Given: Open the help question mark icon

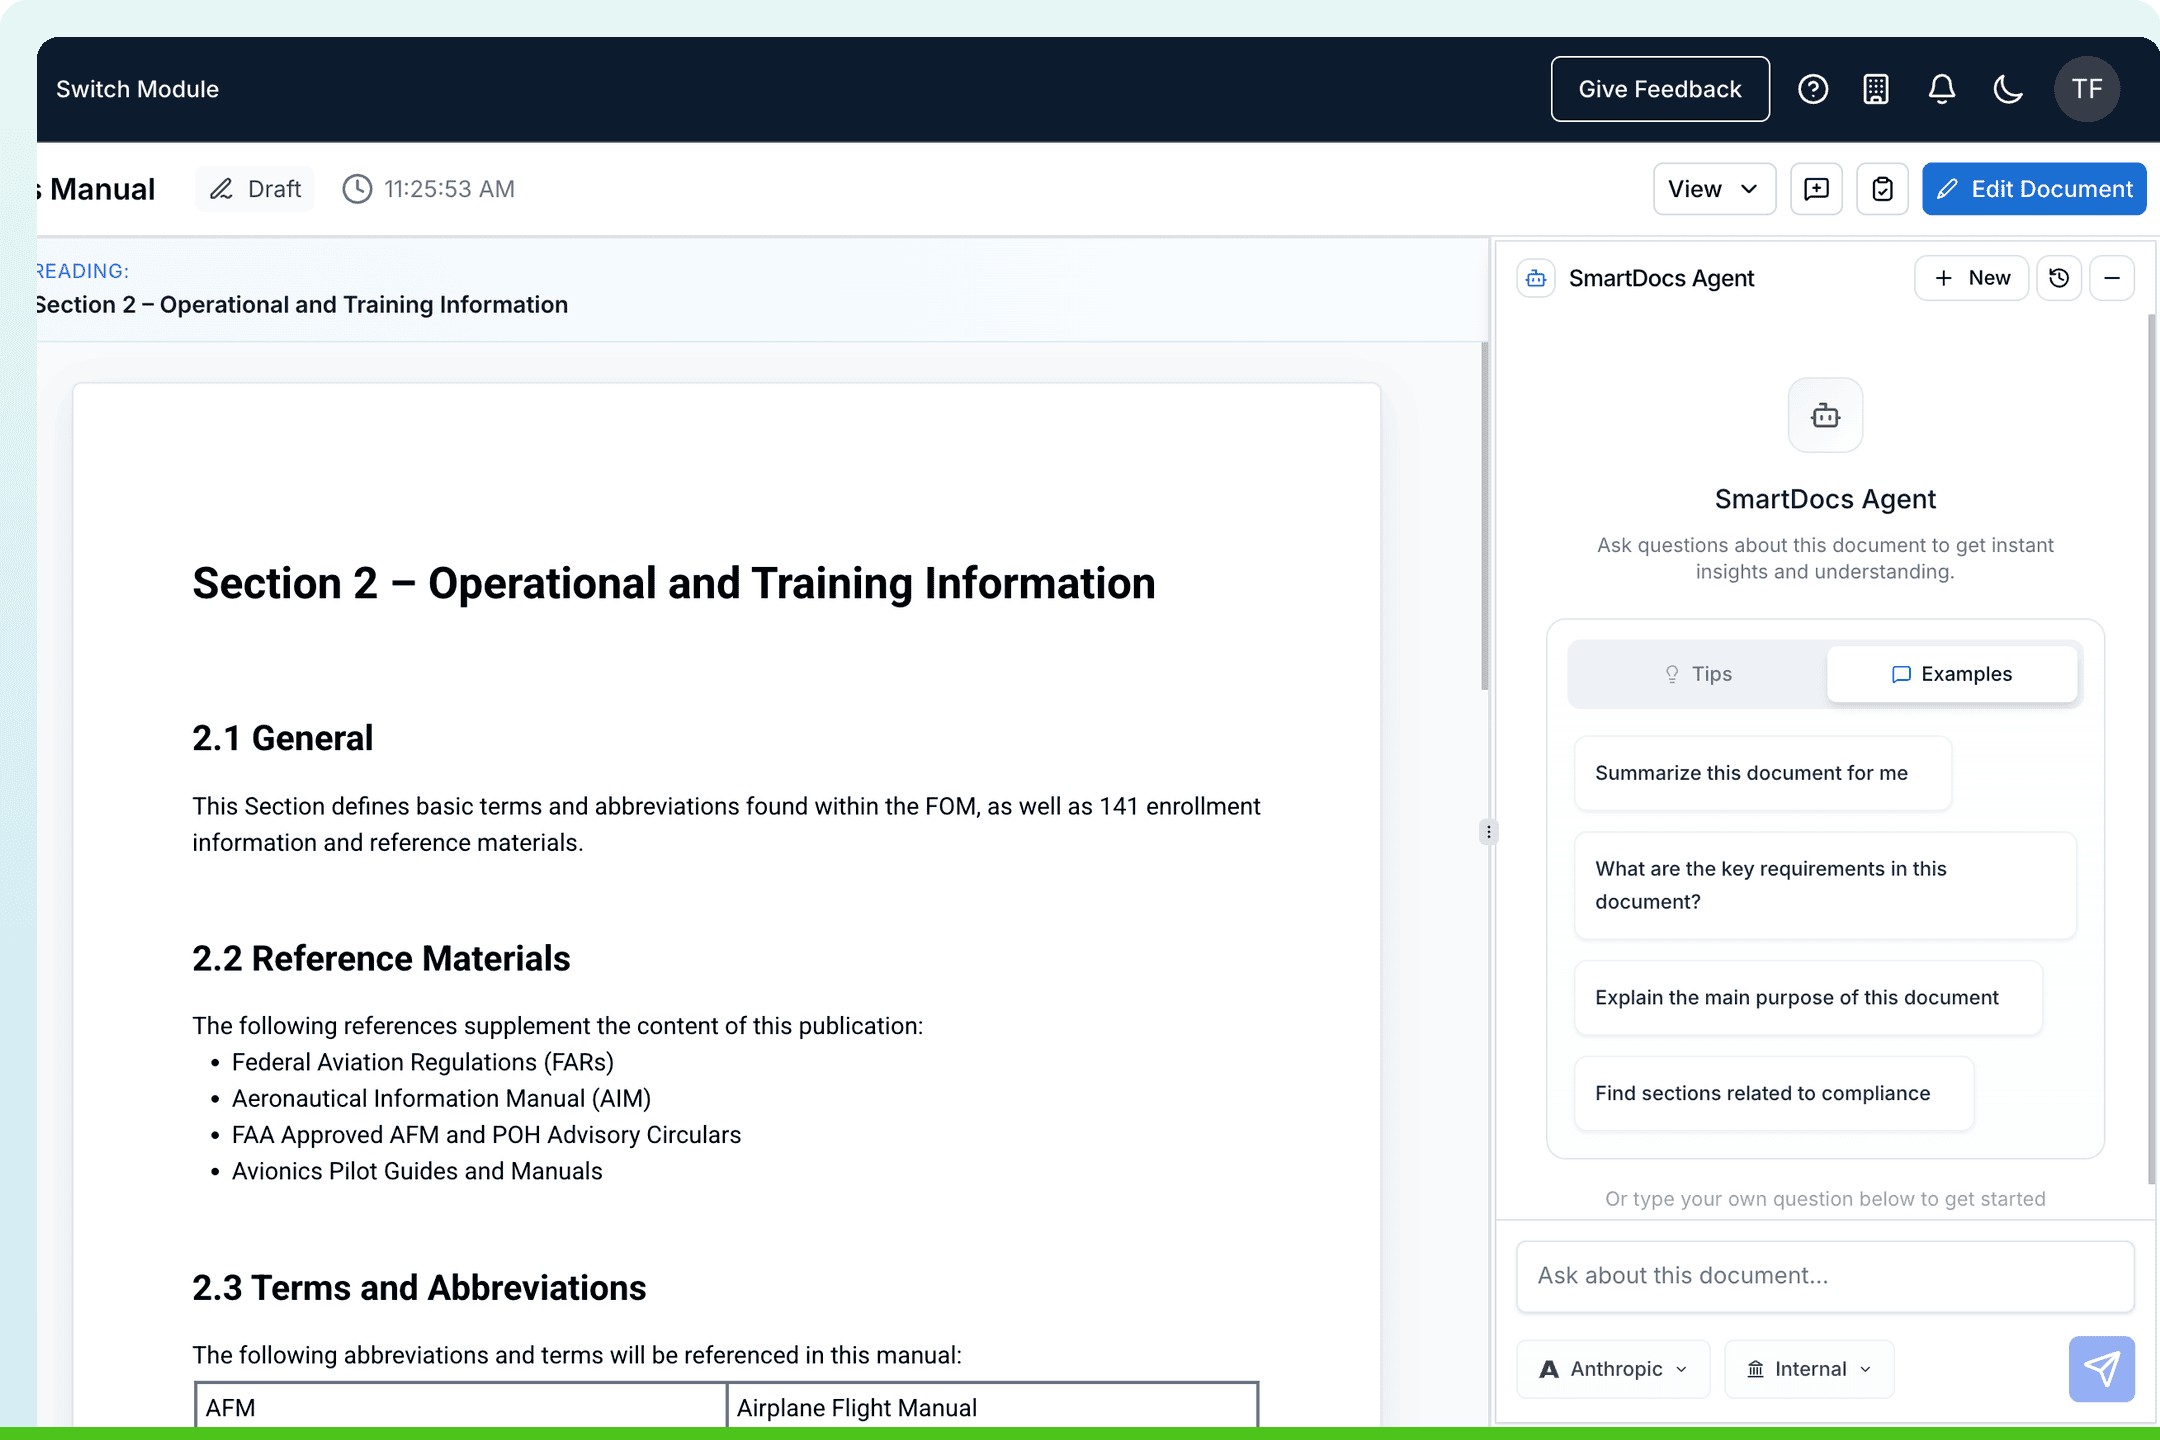Looking at the screenshot, I should click(1813, 89).
